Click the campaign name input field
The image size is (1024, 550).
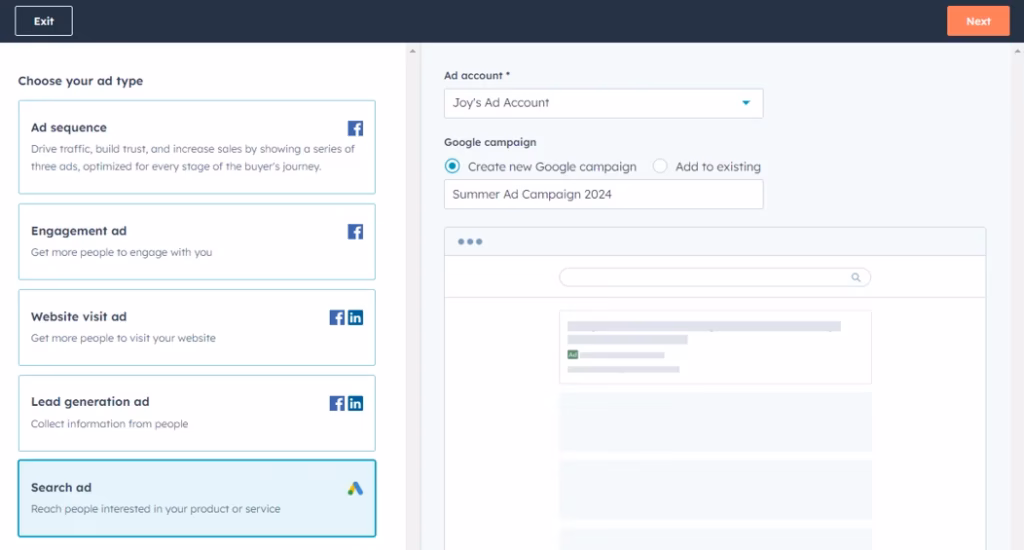pyautogui.click(x=603, y=195)
